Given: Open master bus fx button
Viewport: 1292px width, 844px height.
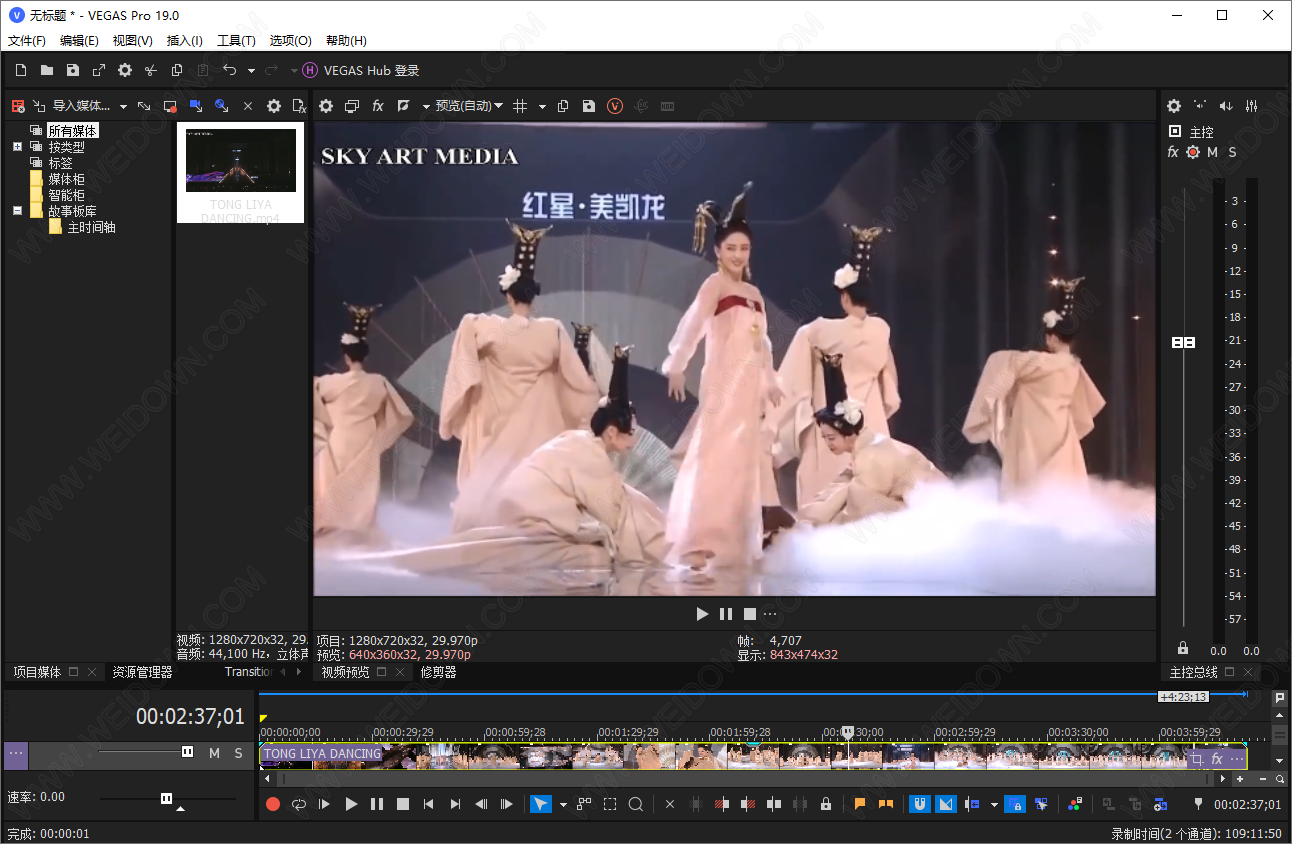Looking at the screenshot, I should 1173,152.
